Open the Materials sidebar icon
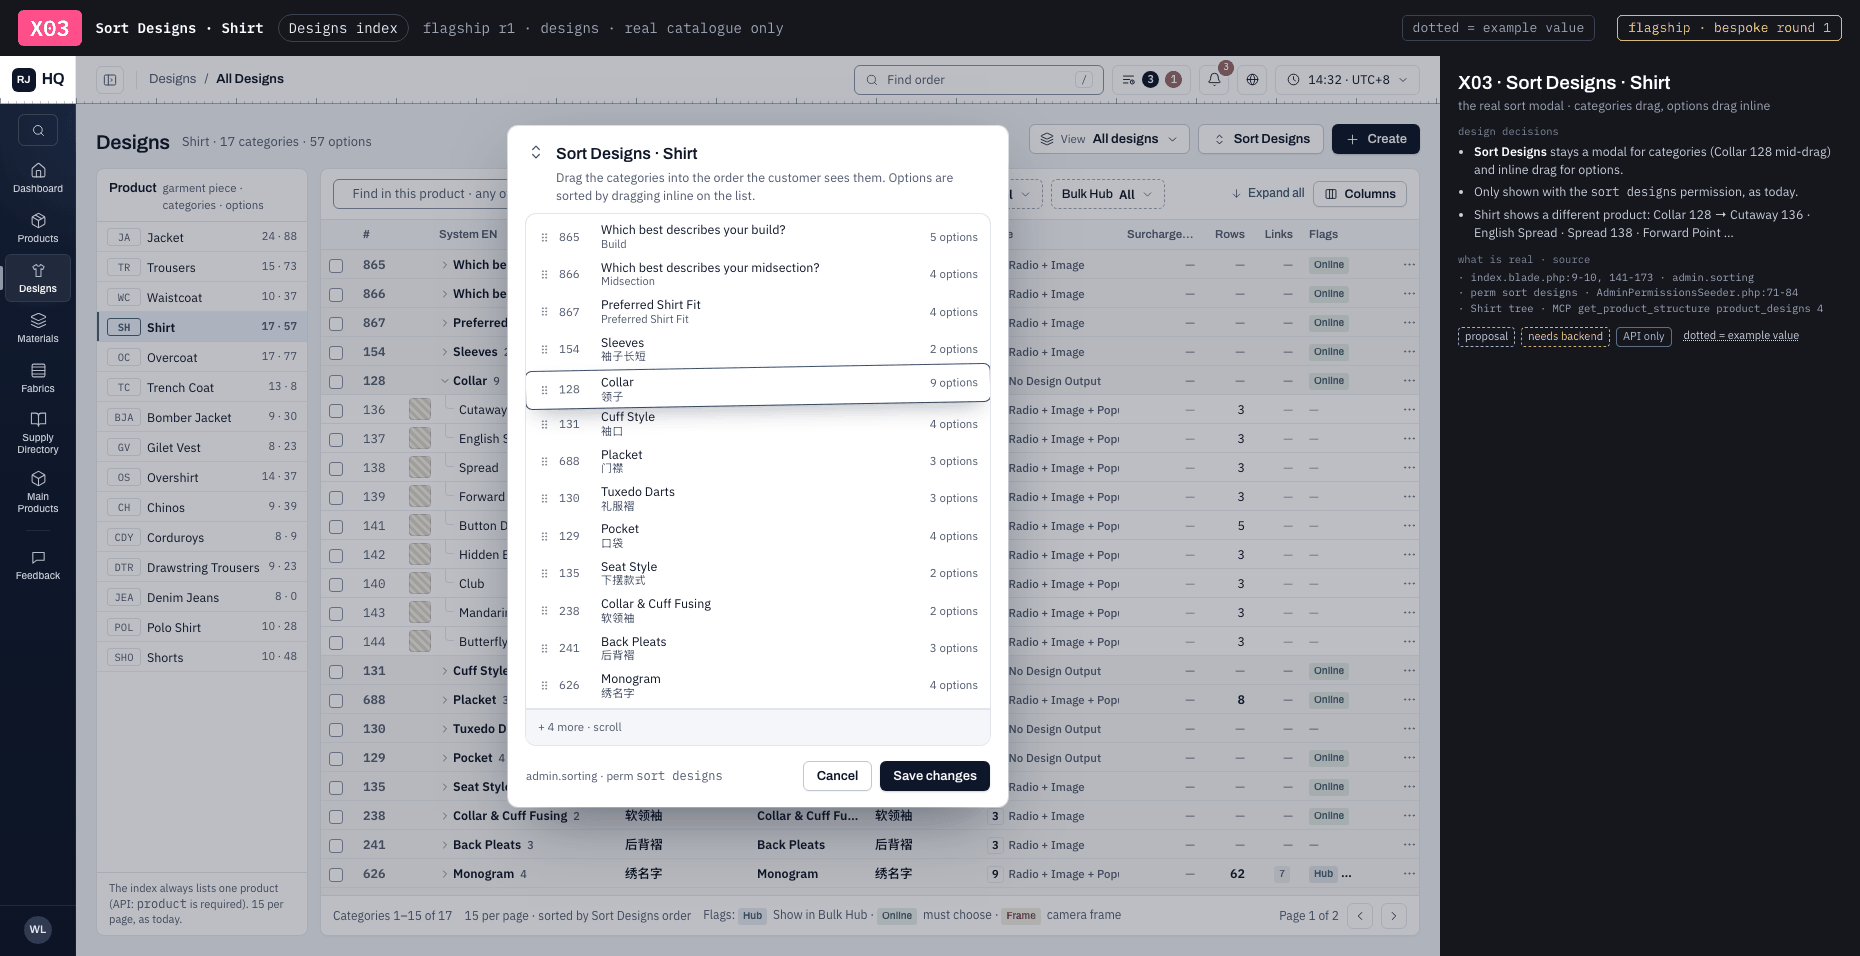Screen dimensions: 1860x956 38,328
